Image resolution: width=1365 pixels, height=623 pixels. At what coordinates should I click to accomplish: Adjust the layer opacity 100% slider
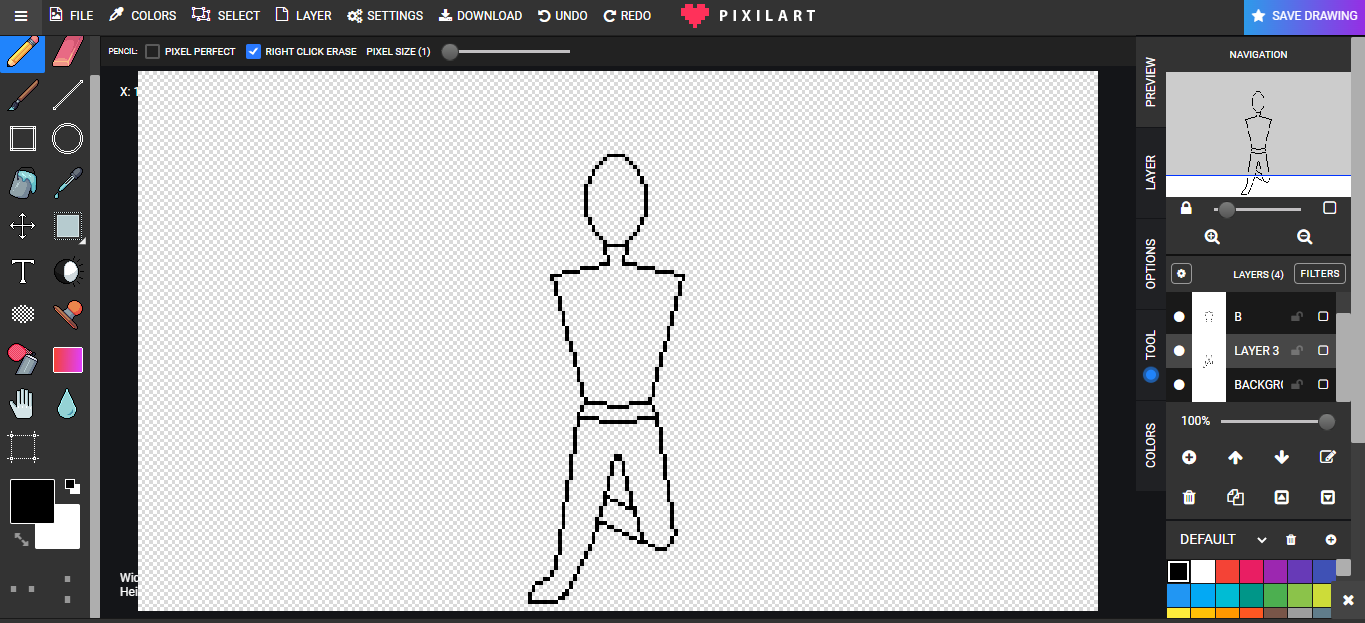pos(1277,421)
